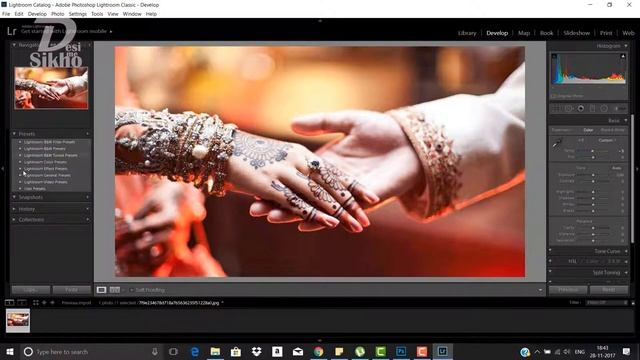
Task: Select the Adjustment Brush tool
Action: [619, 109]
